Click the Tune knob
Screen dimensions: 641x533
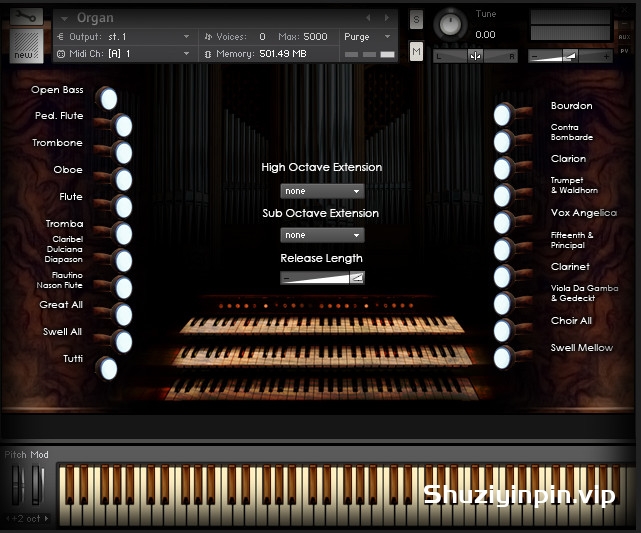tap(450, 23)
